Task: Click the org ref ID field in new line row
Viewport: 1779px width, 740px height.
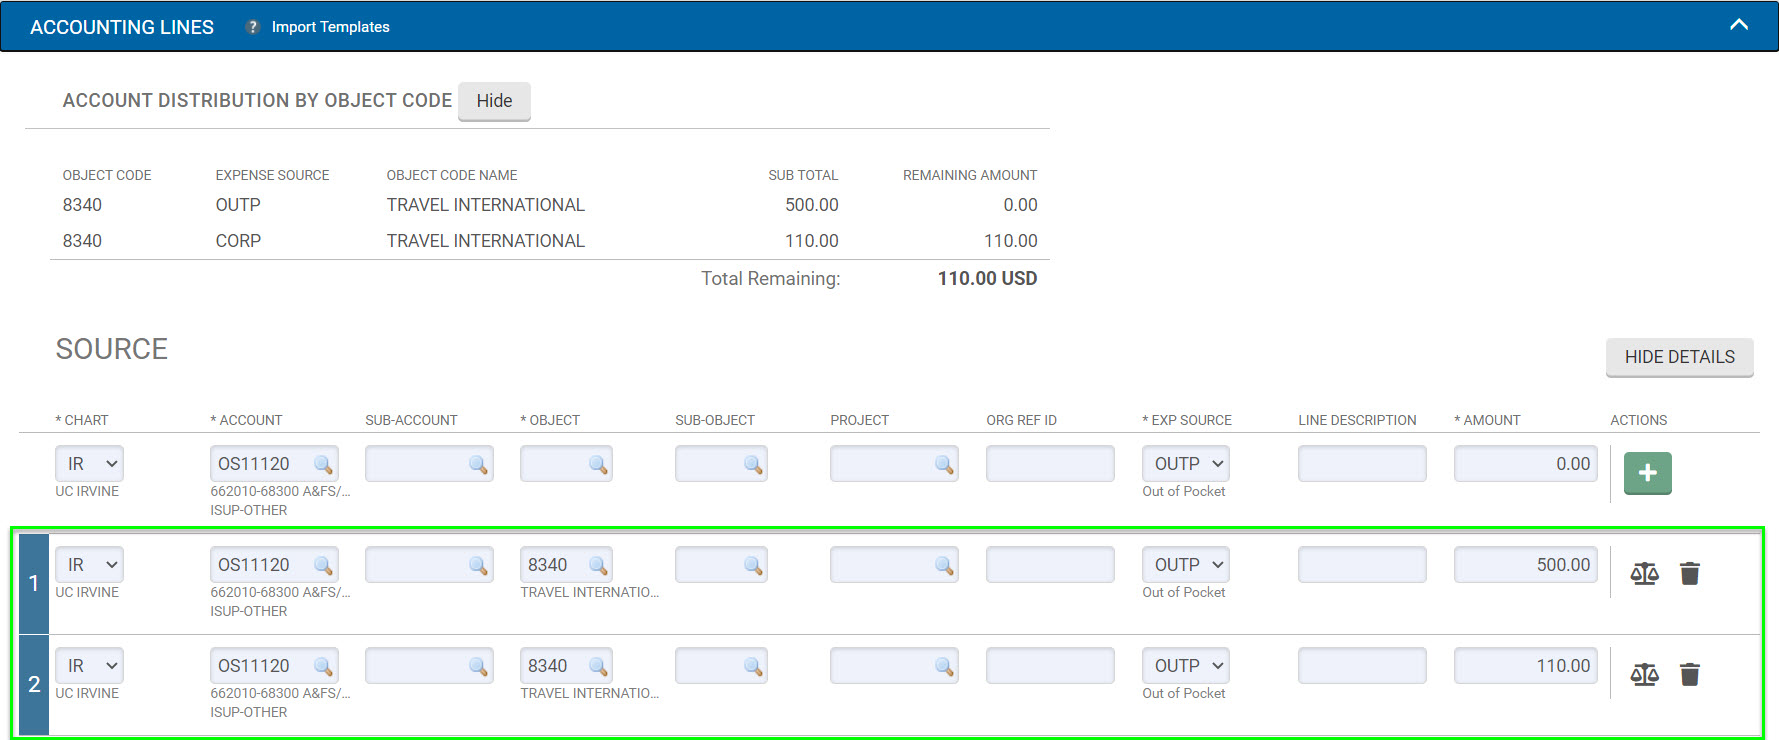Action: pyautogui.click(x=1050, y=464)
